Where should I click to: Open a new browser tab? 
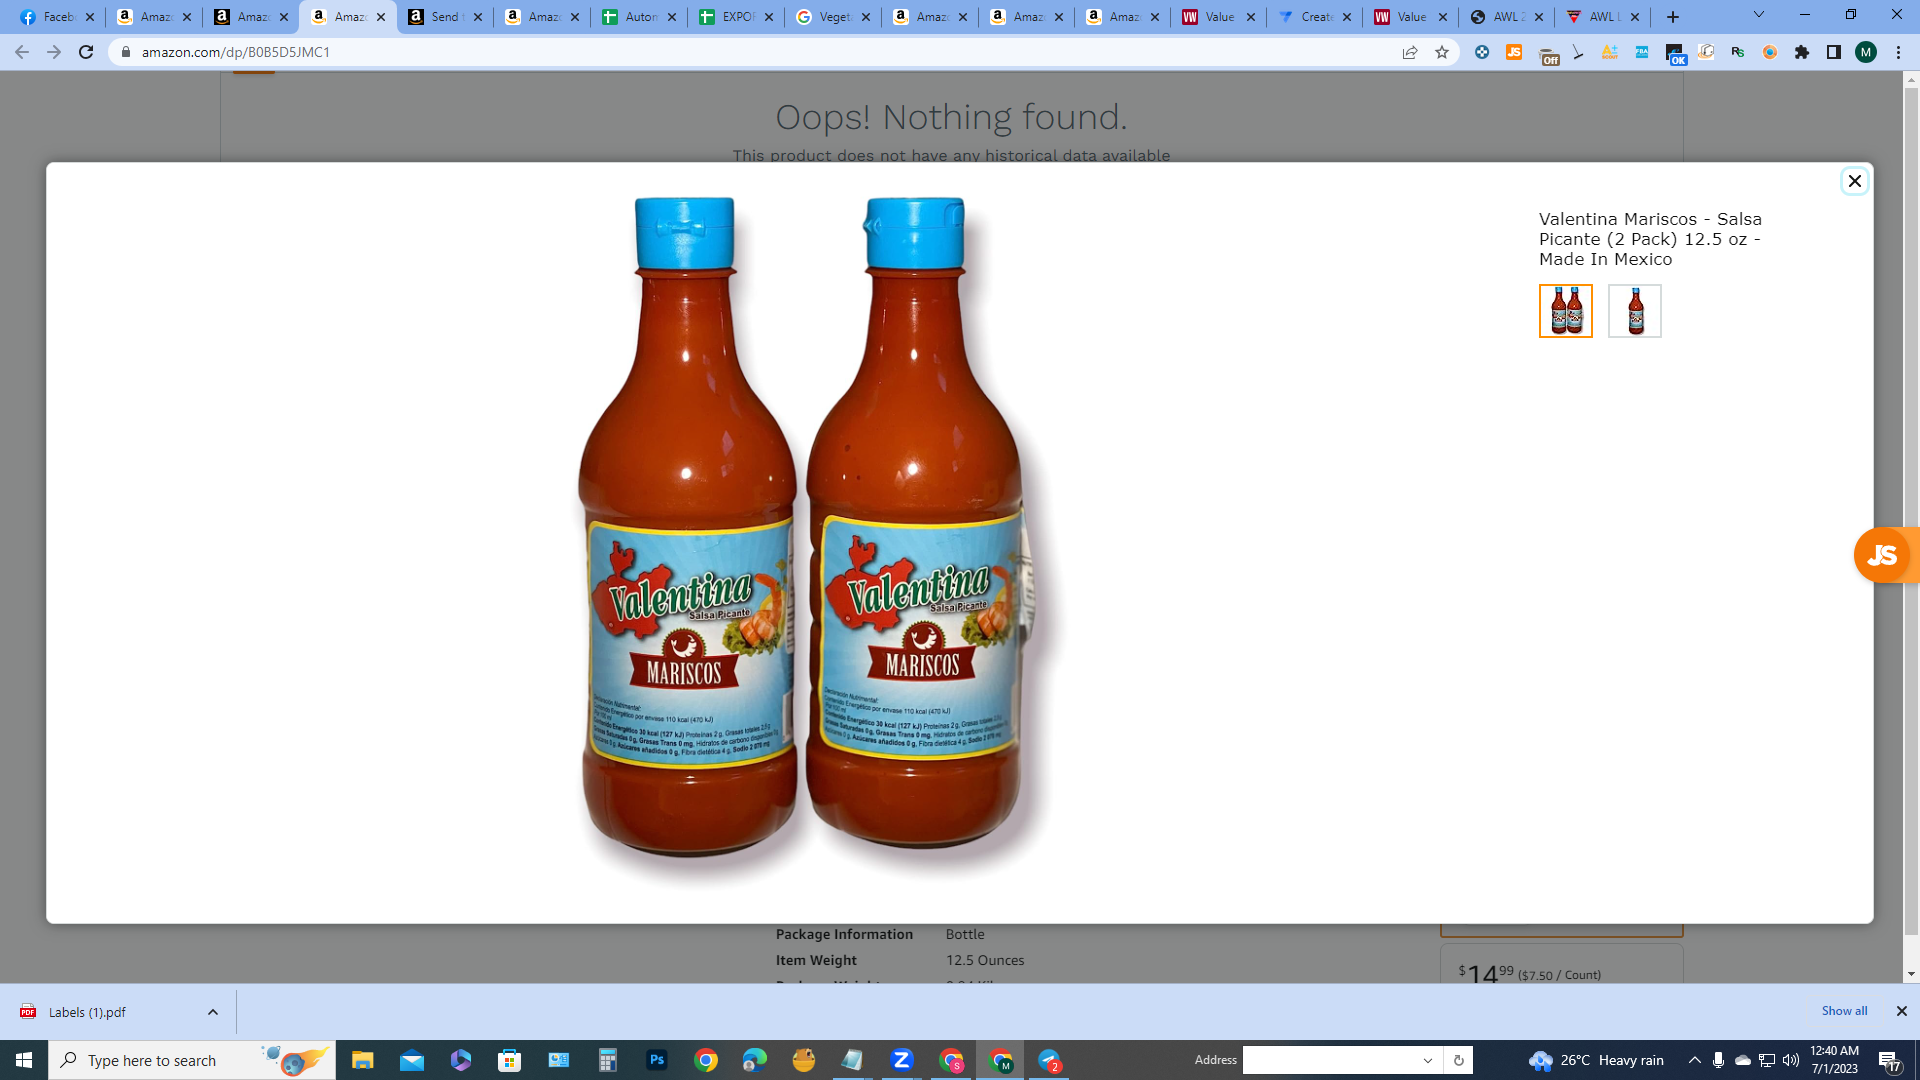pos(1673,17)
